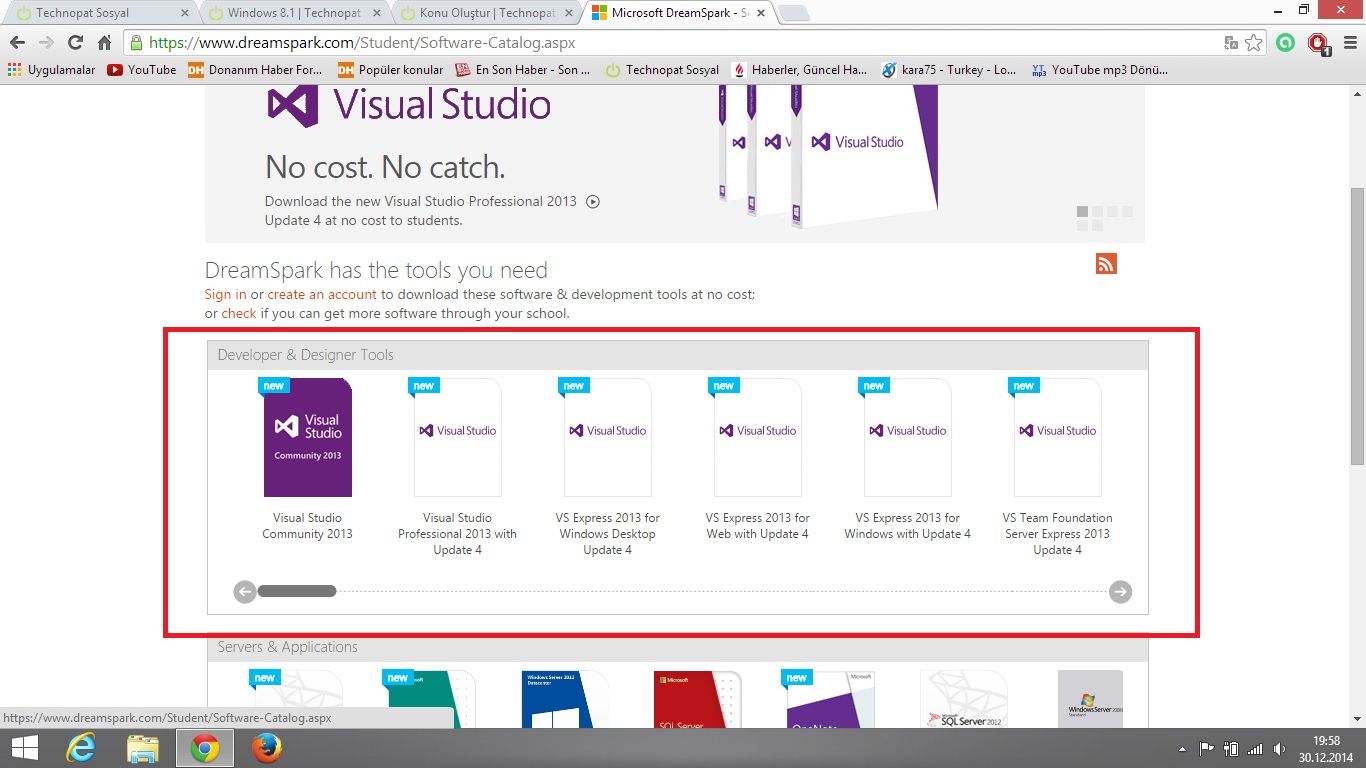Click the Chrome icon in the taskbar
1366x768 pixels.
pos(205,748)
